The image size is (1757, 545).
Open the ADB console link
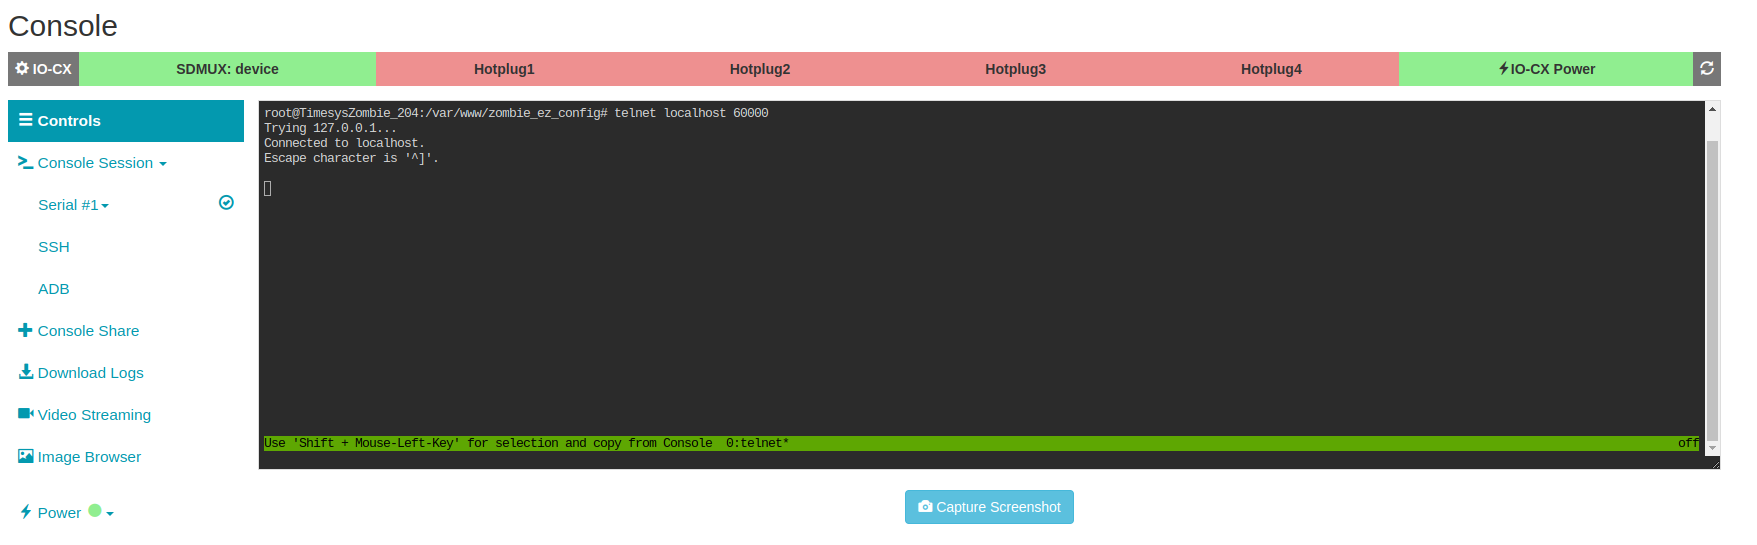(x=54, y=289)
